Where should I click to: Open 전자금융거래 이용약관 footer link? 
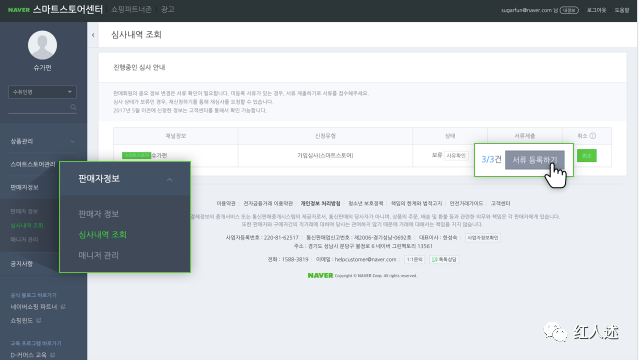point(268,203)
